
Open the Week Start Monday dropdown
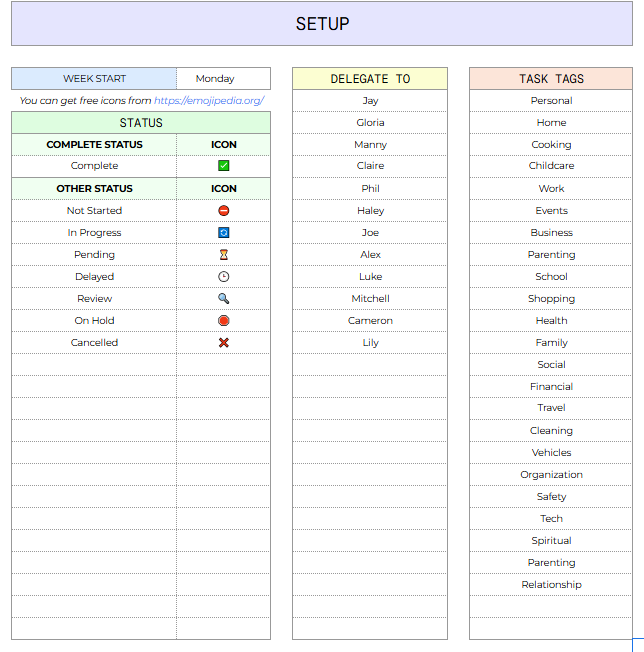(223, 79)
